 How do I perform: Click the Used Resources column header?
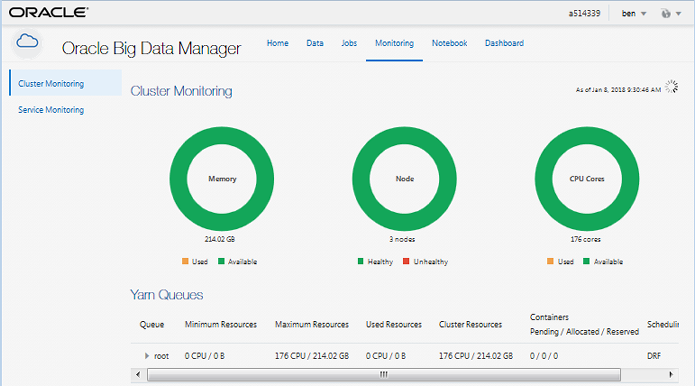pyautogui.click(x=394, y=324)
